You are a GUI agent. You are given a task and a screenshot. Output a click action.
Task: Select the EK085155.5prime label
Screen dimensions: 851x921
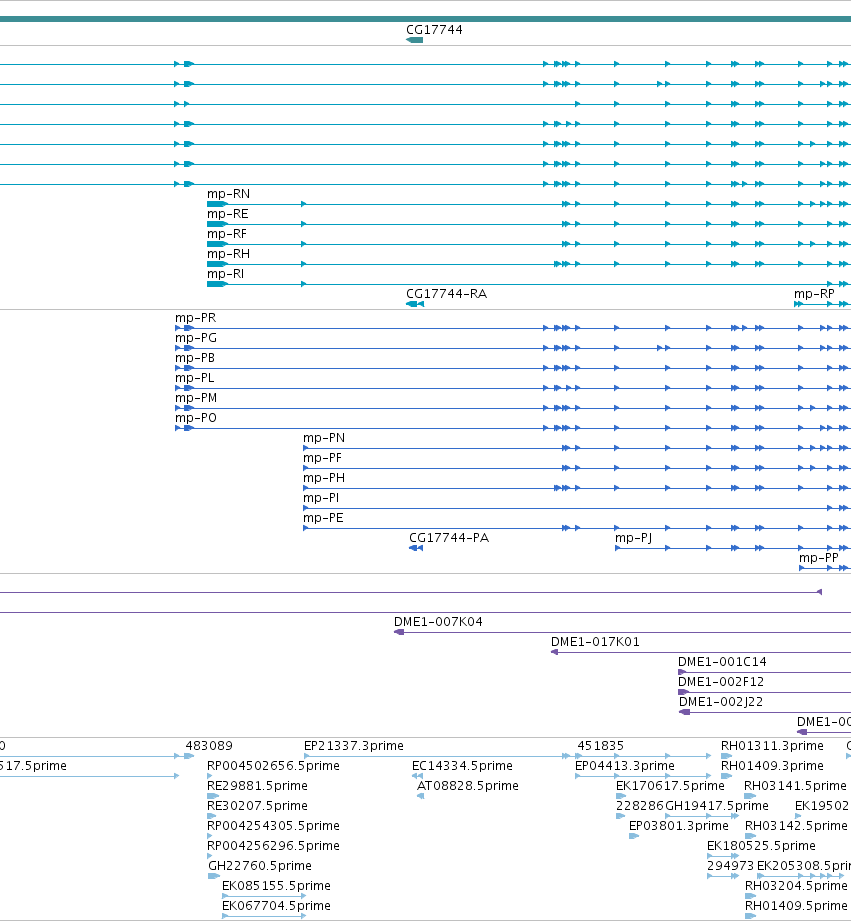[x=276, y=885]
